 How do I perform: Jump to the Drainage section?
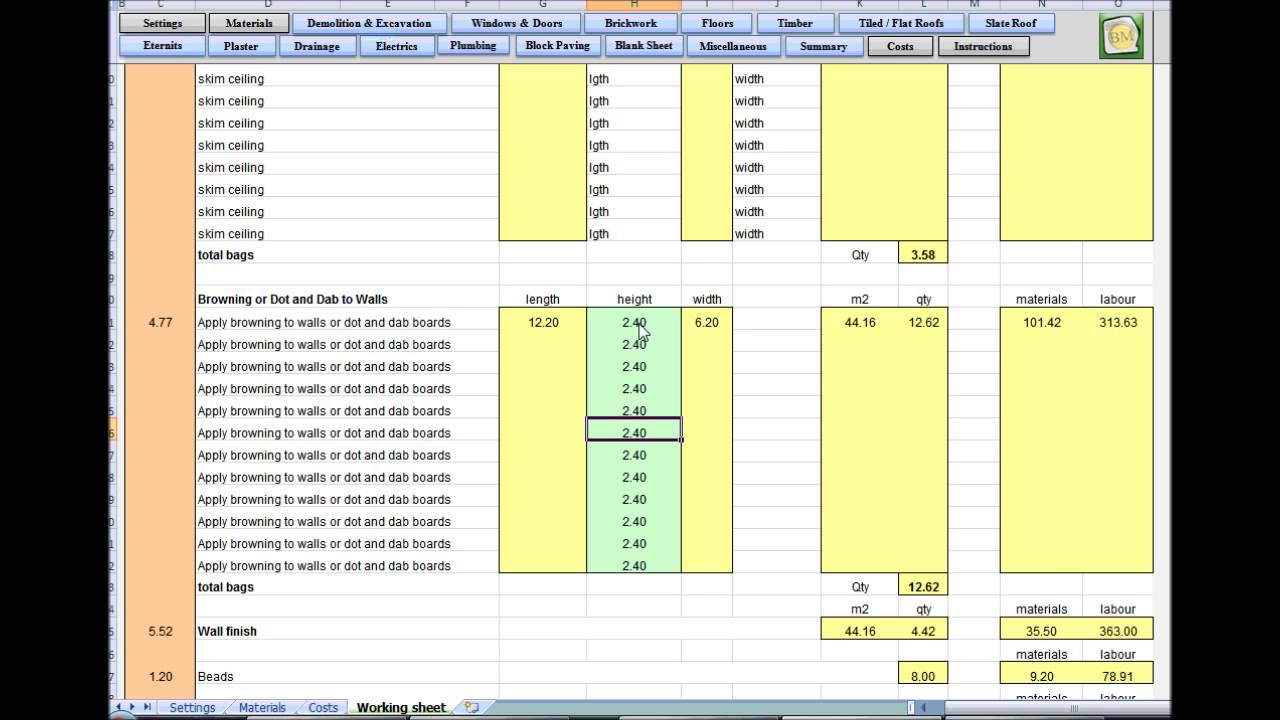click(x=316, y=46)
